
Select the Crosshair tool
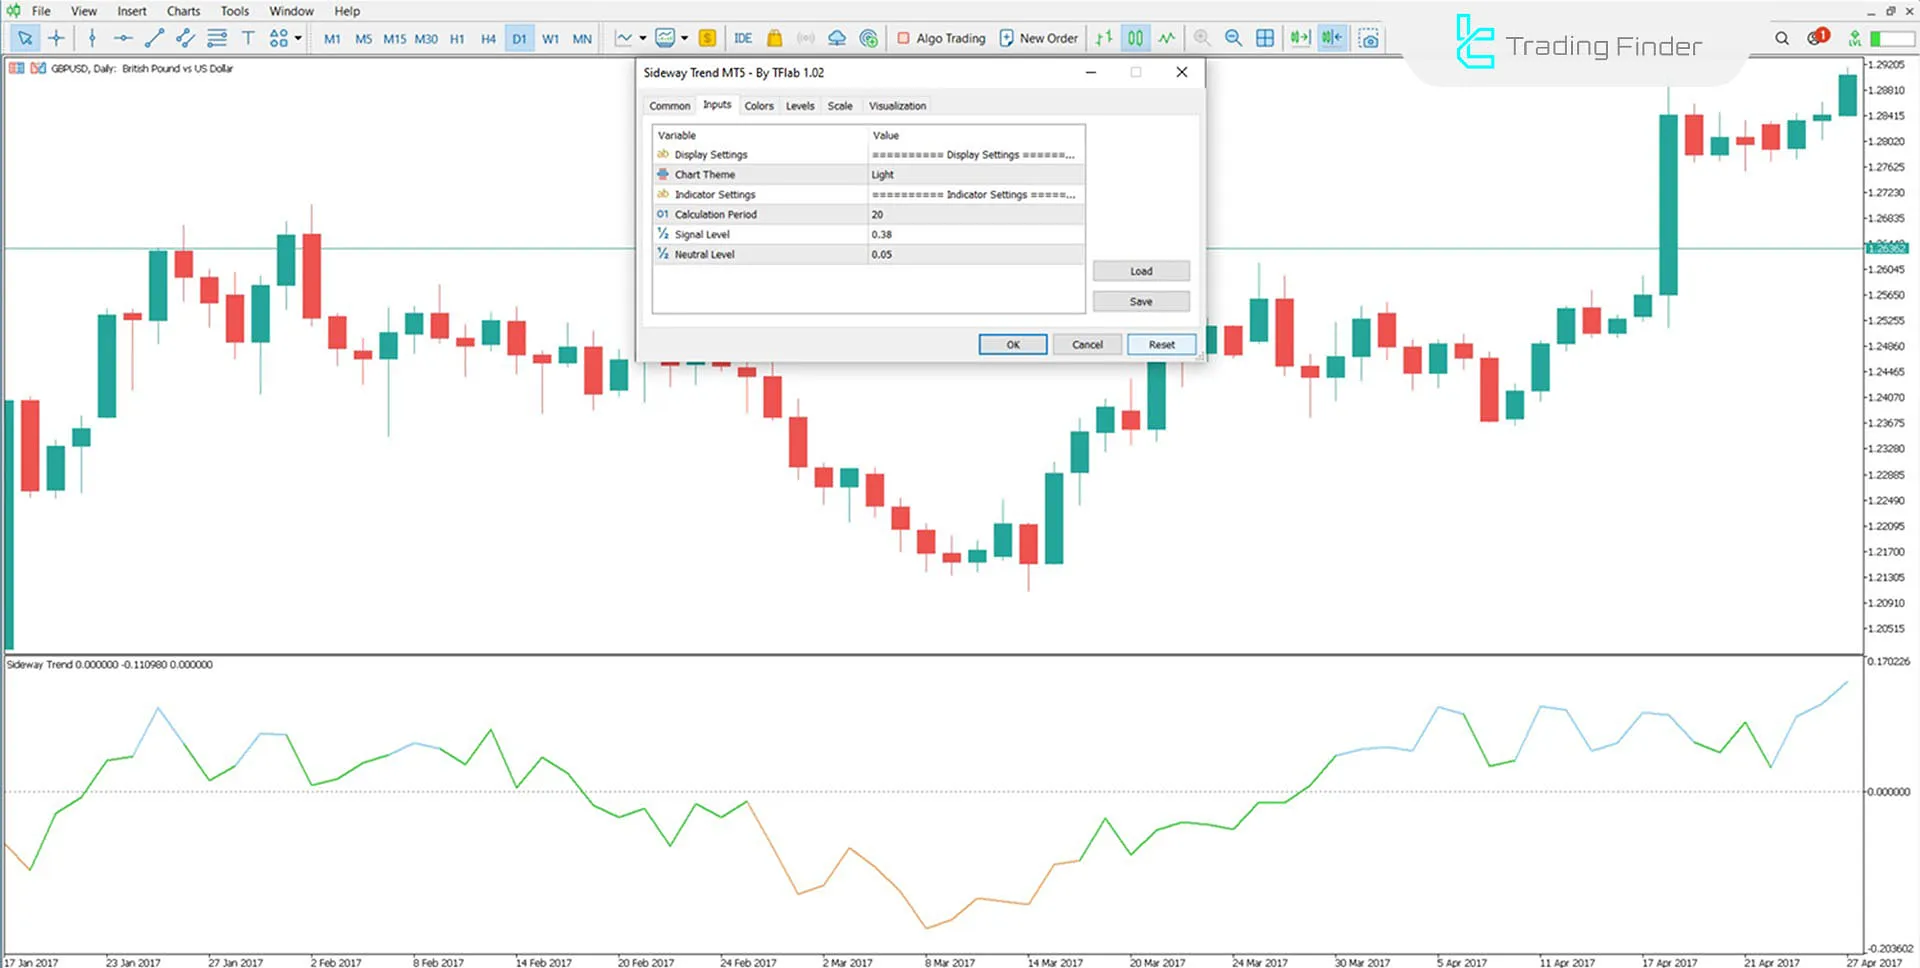click(57, 38)
